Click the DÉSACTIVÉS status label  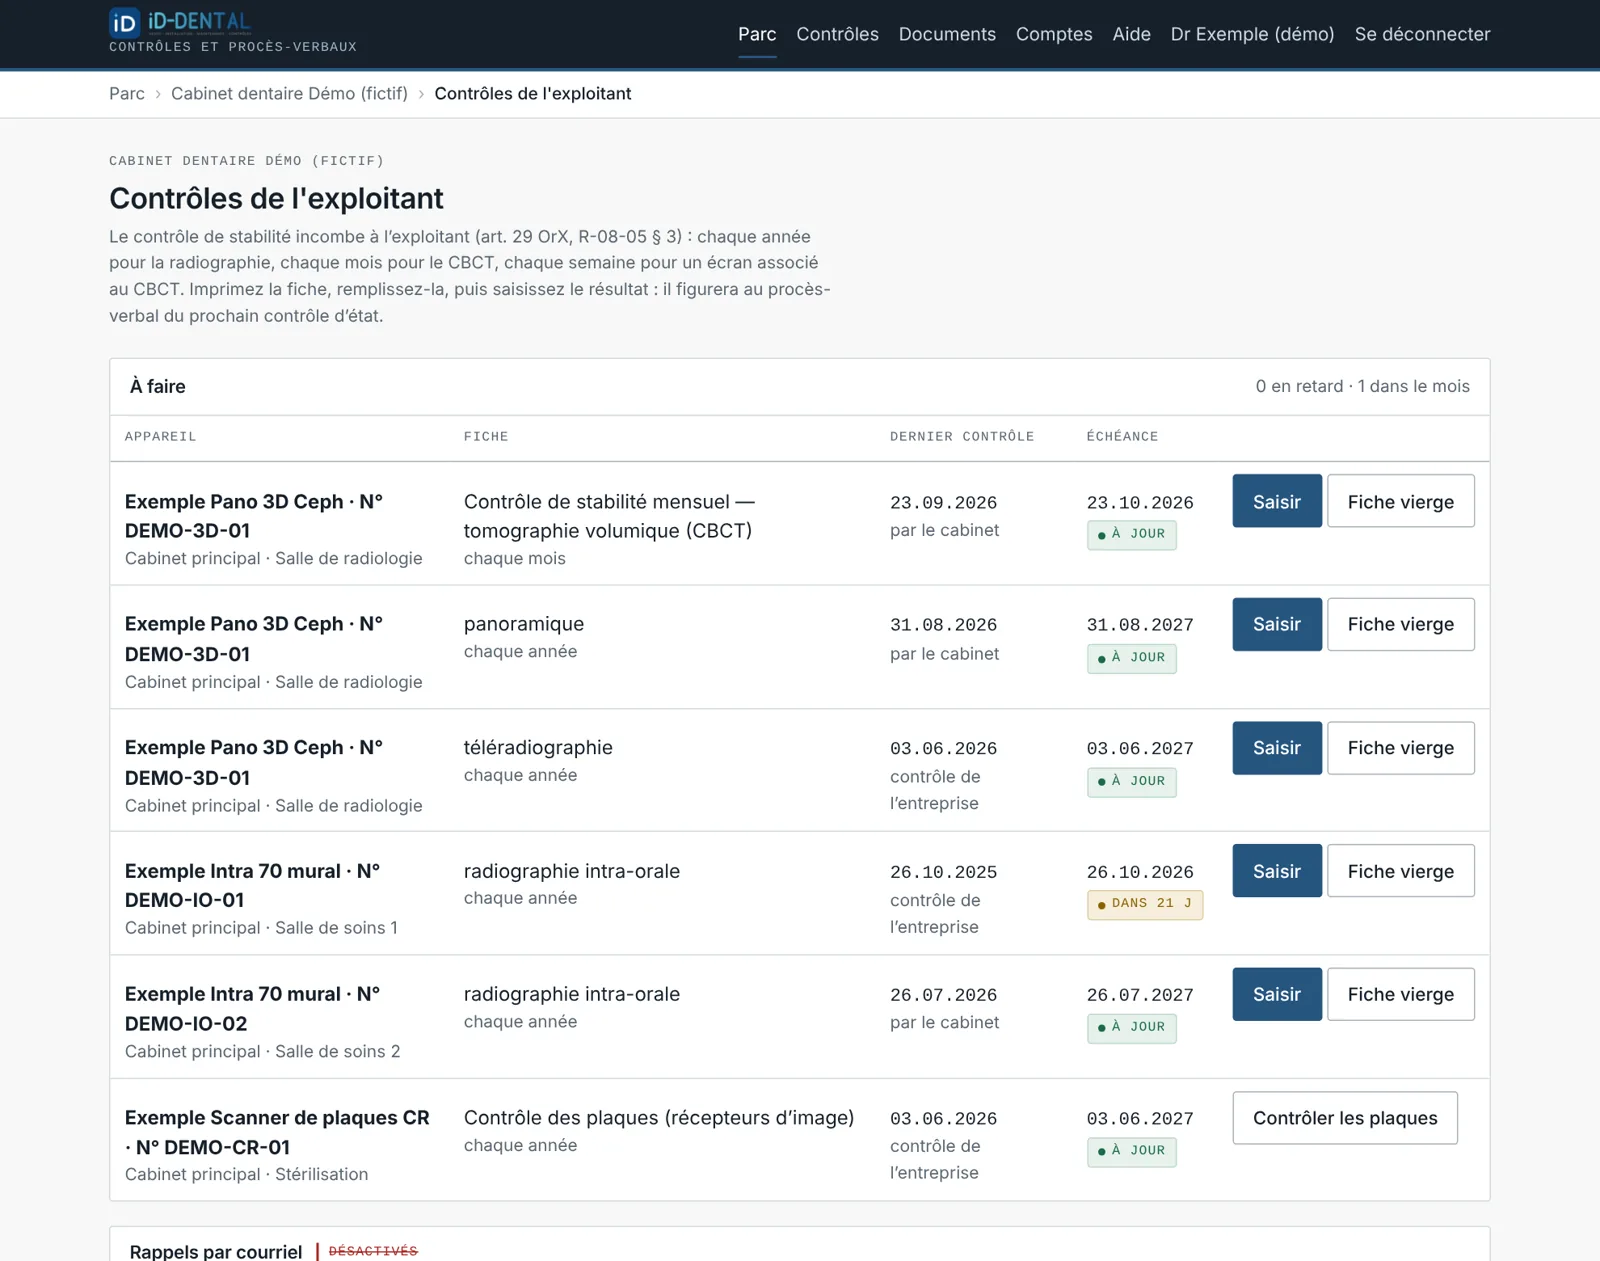373,1251
